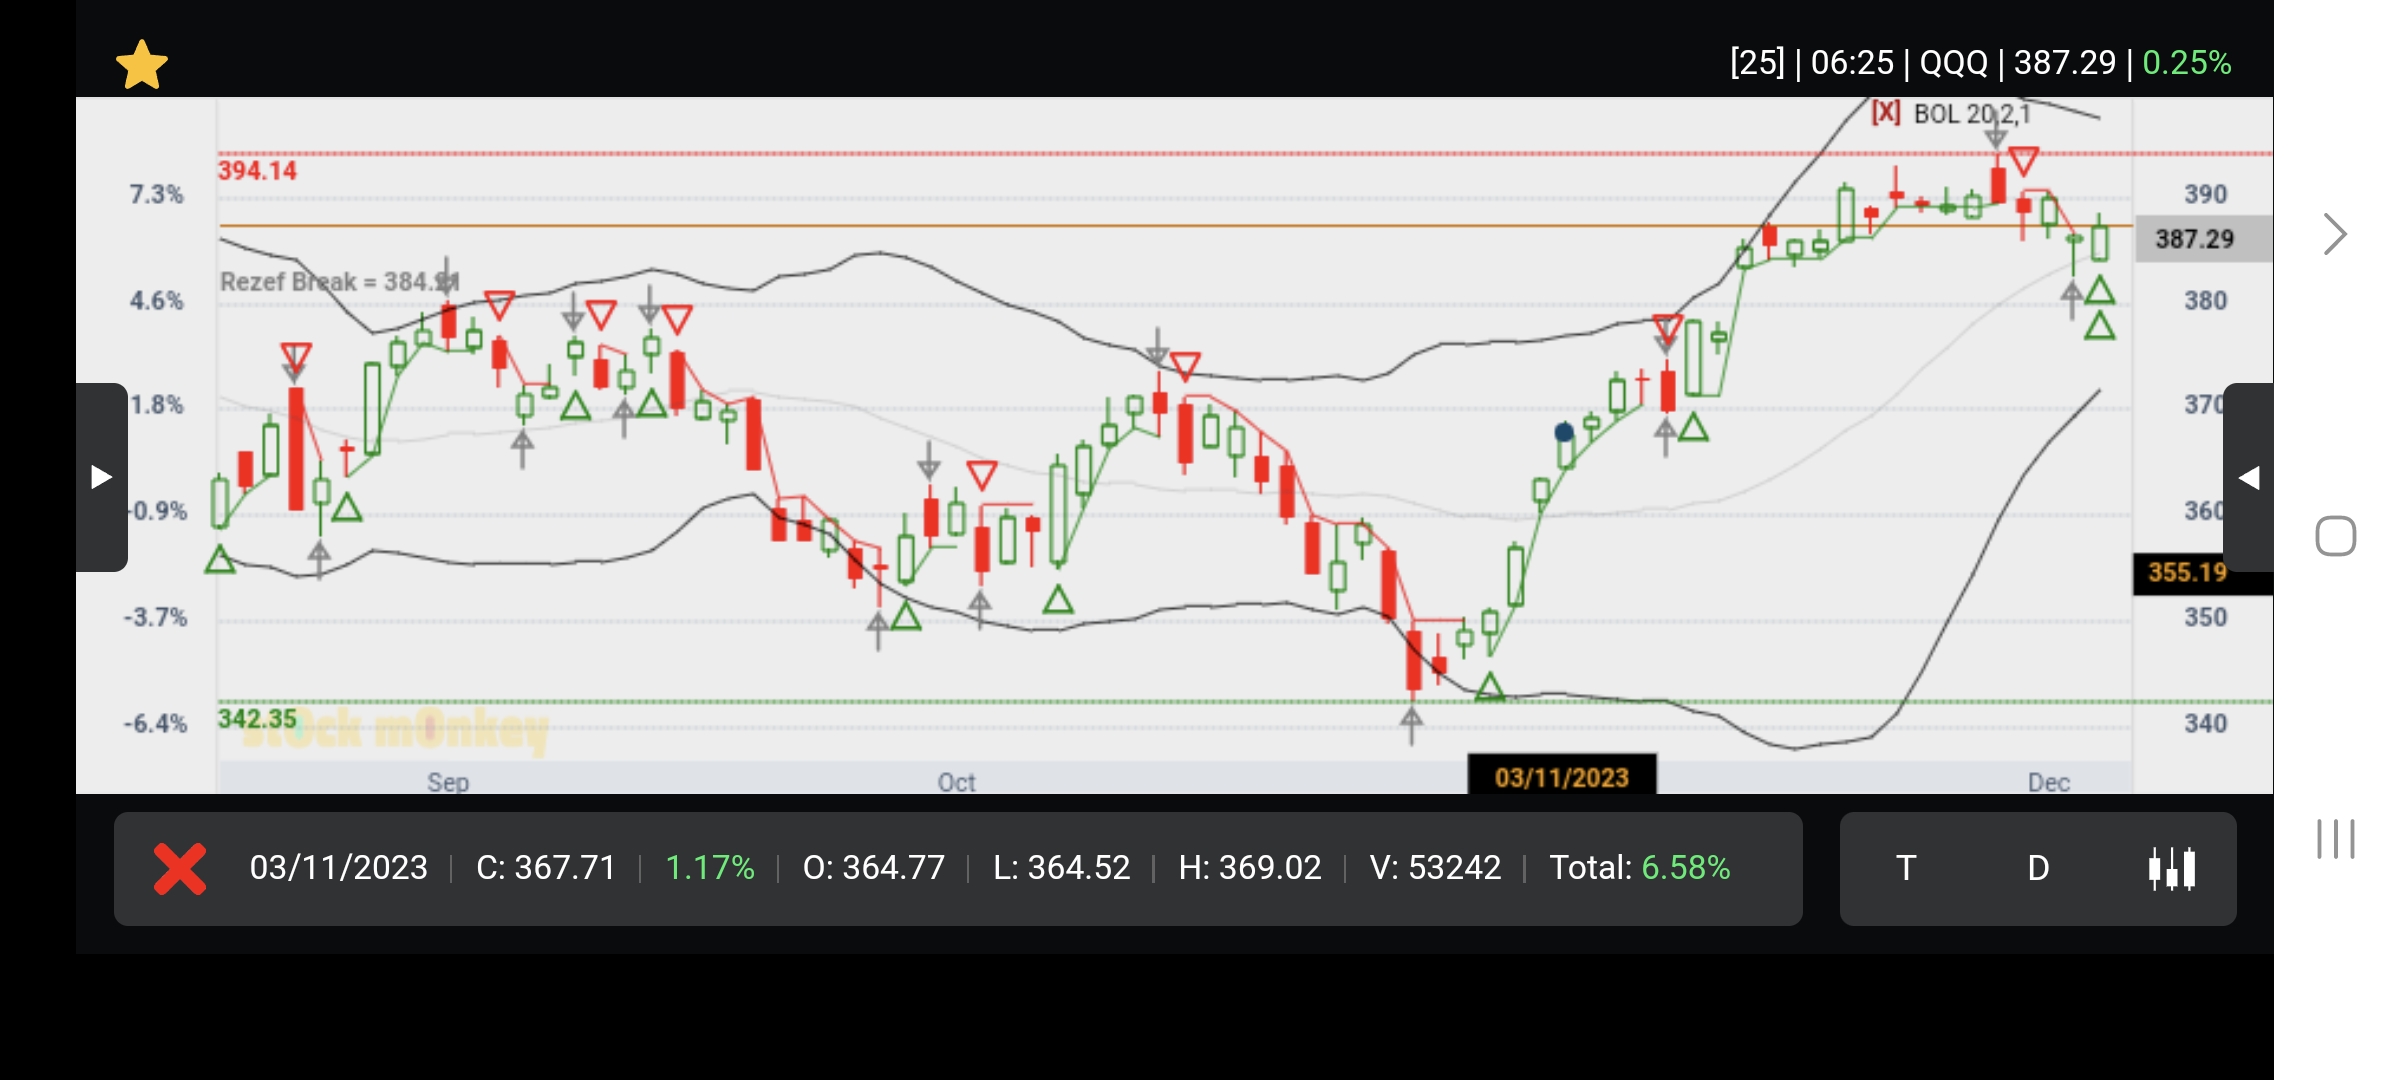Tap the Total 6.58% readout in the data bar
Viewport: 2400px width, 1080px height.
(1639, 868)
